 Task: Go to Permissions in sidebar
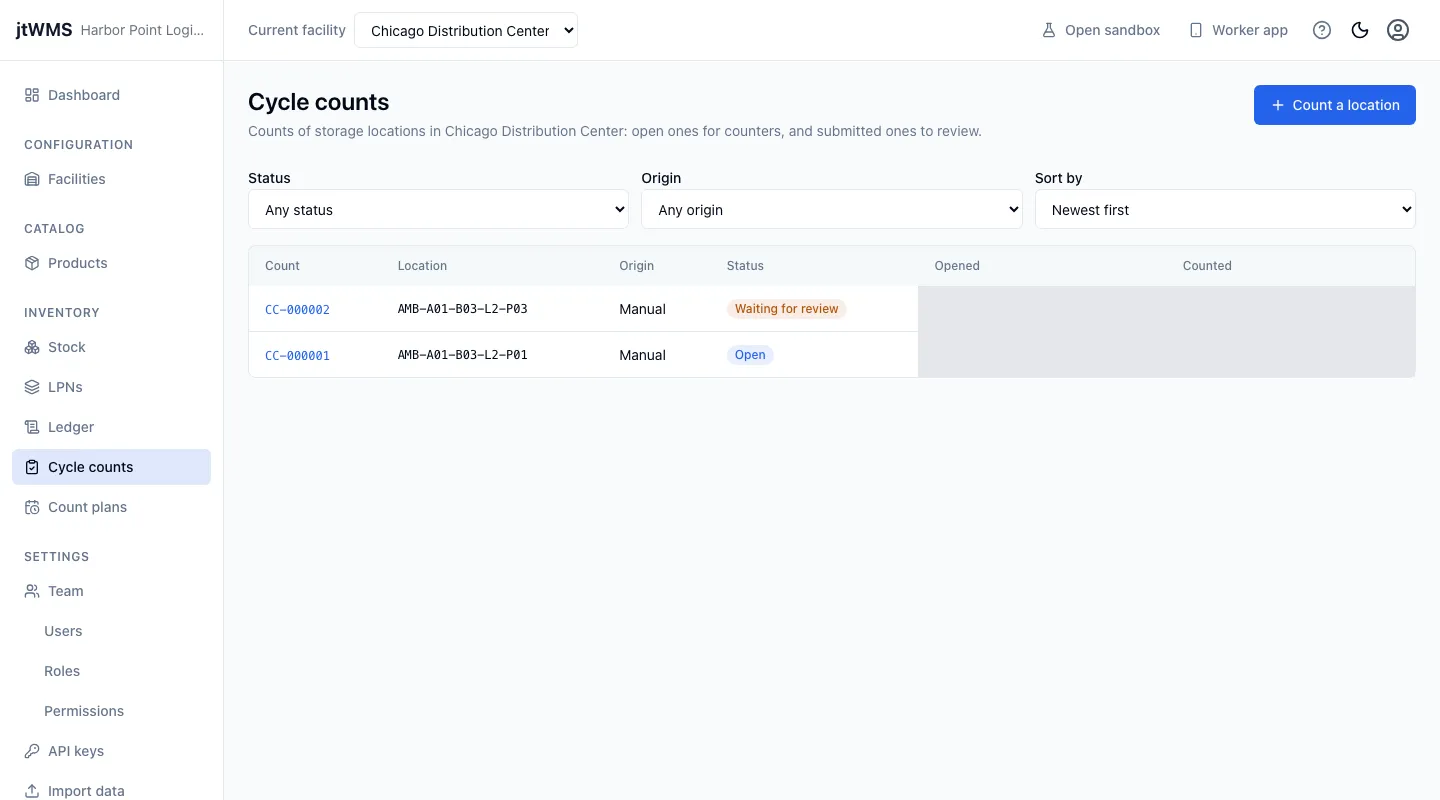pyautogui.click(x=84, y=711)
